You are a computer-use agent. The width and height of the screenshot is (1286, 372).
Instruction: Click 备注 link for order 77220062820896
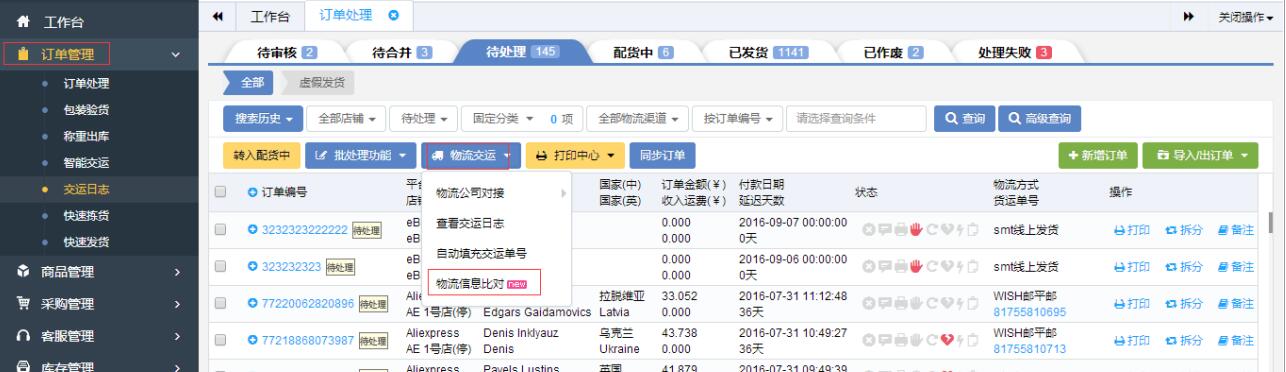(1235, 304)
